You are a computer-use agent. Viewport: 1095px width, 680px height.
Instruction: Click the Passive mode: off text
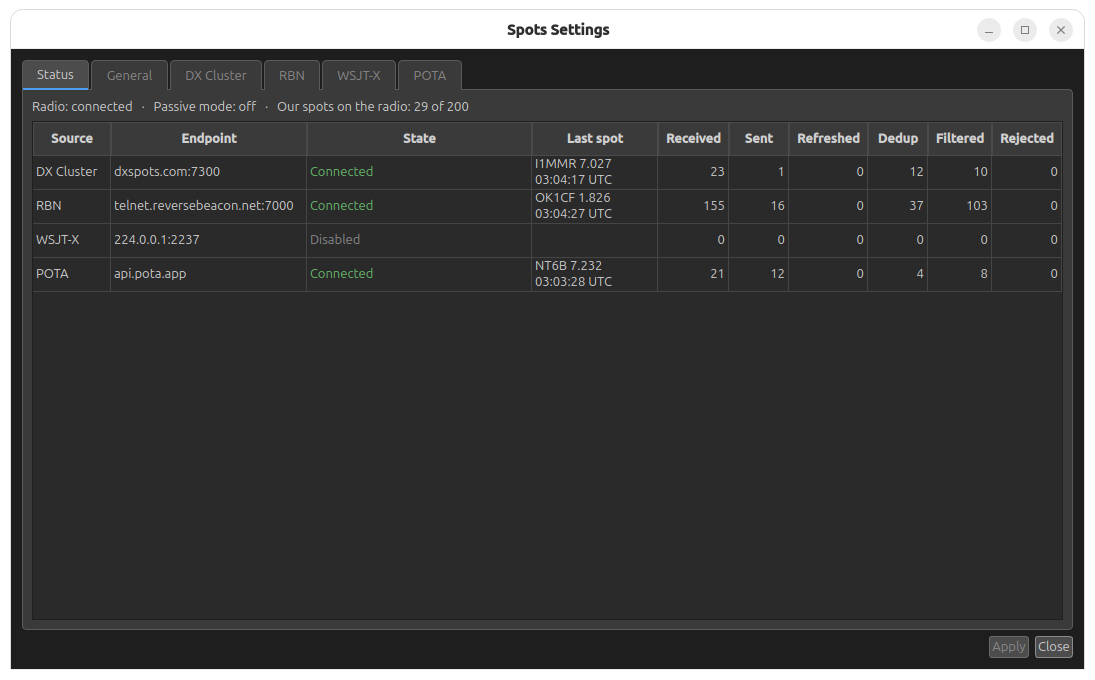pos(205,107)
